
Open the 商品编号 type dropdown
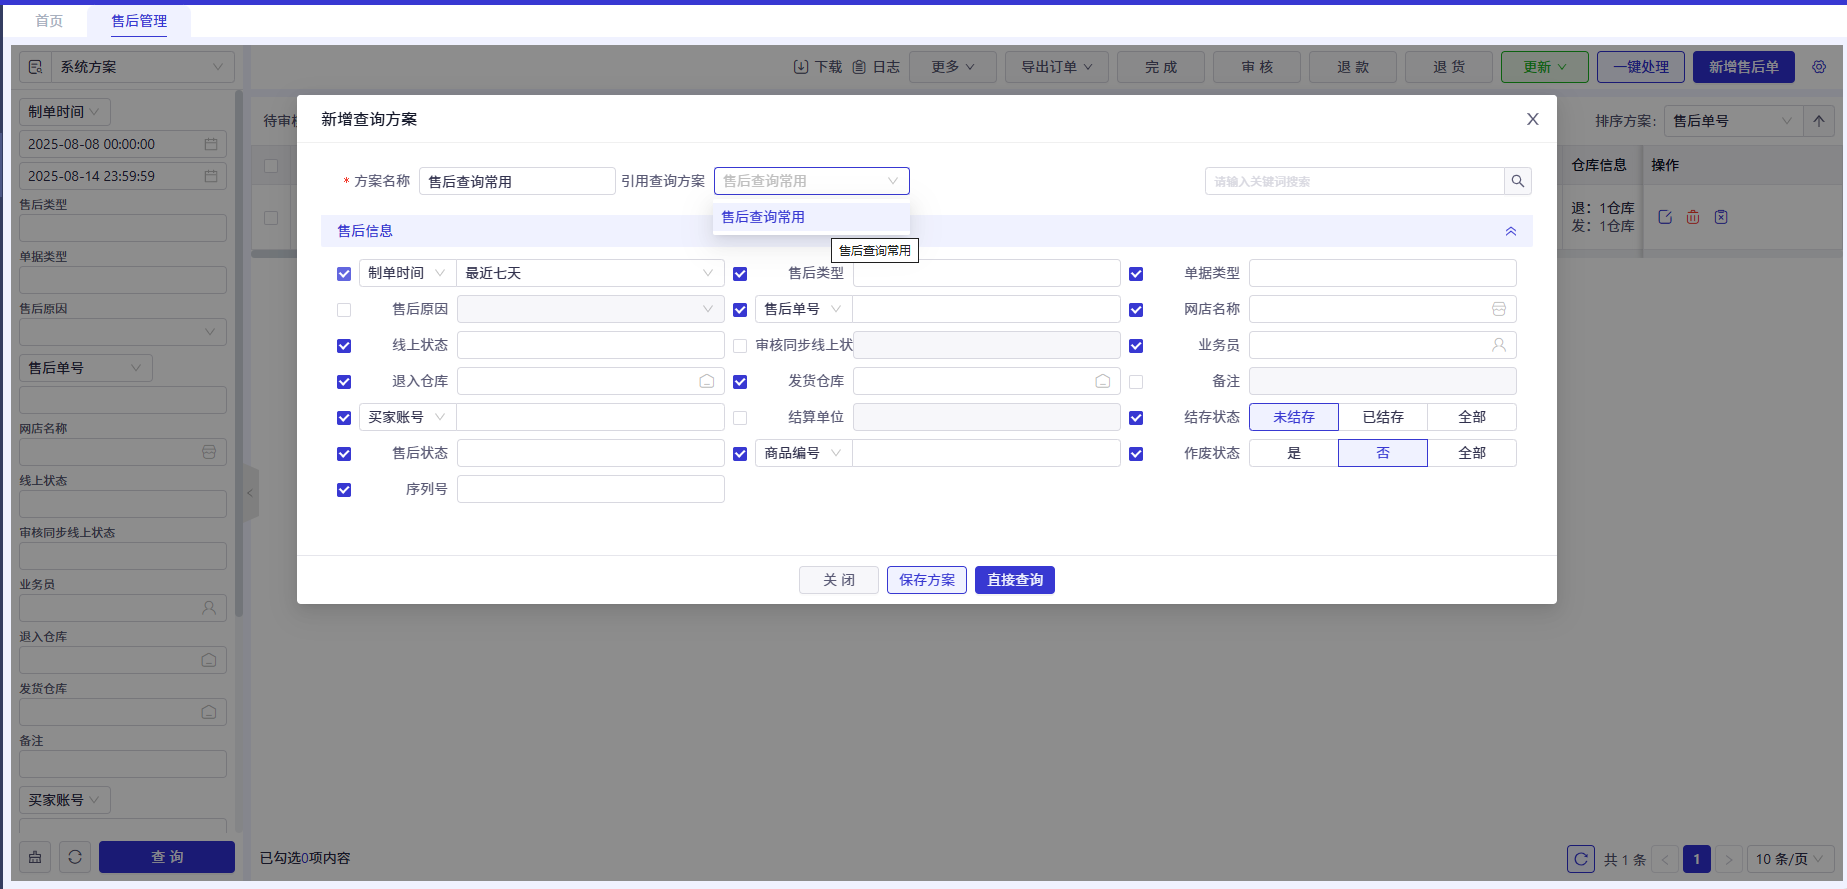pos(803,453)
